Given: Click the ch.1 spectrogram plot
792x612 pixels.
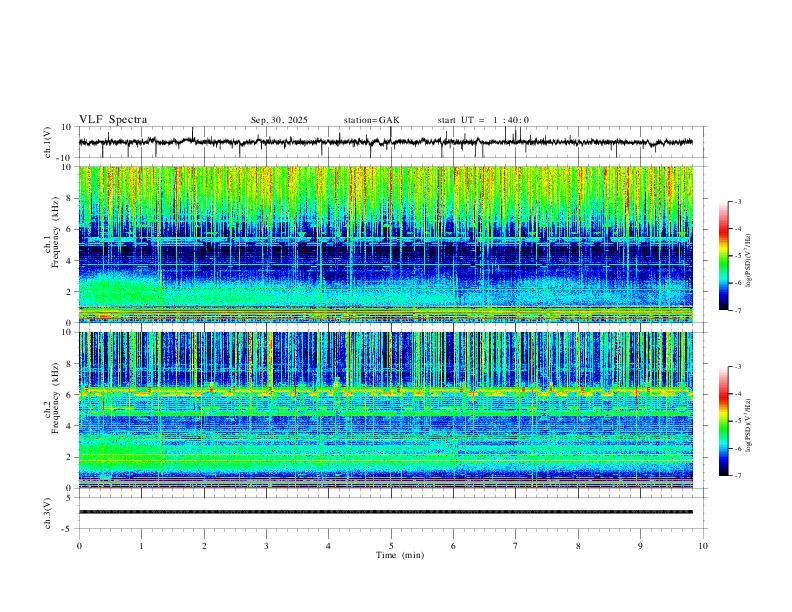Looking at the screenshot, I should coord(386,244).
